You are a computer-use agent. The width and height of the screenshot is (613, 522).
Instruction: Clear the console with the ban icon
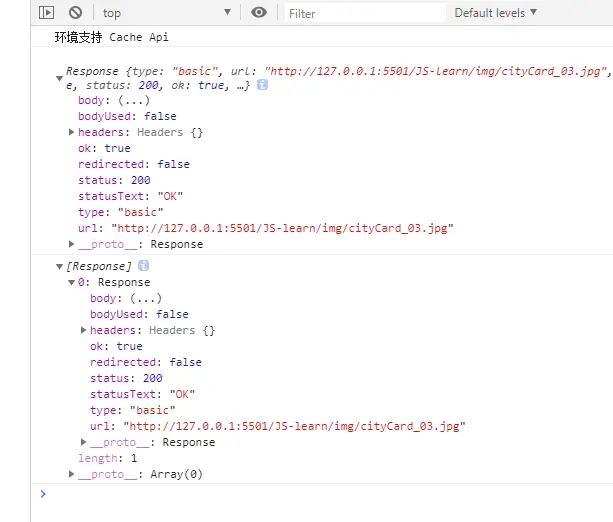(75, 13)
